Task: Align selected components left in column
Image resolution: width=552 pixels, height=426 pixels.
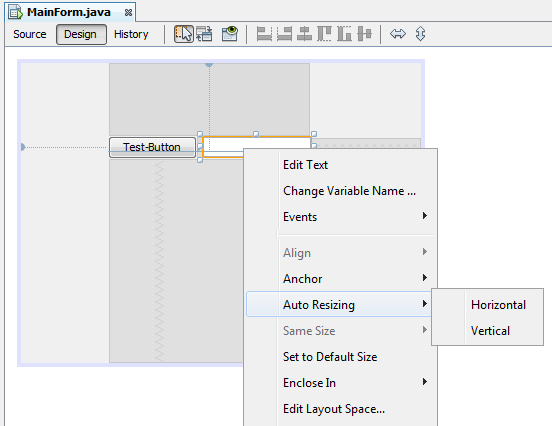Action: tap(264, 34)
